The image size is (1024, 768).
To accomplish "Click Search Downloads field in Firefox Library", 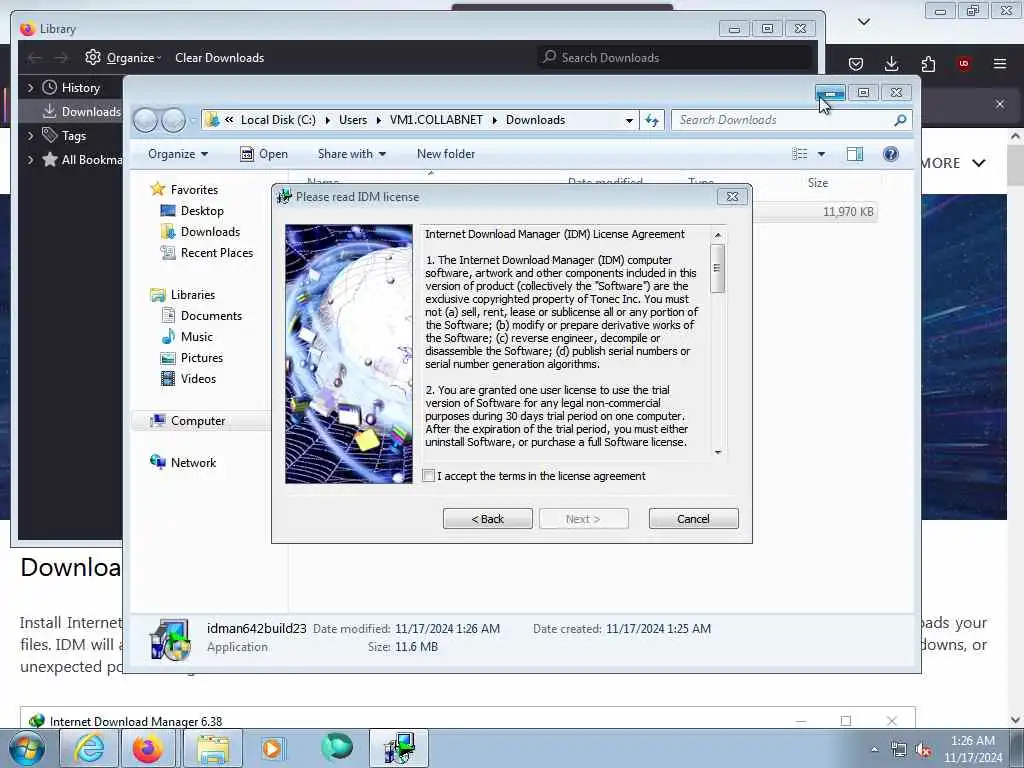I will pos(674,58).
